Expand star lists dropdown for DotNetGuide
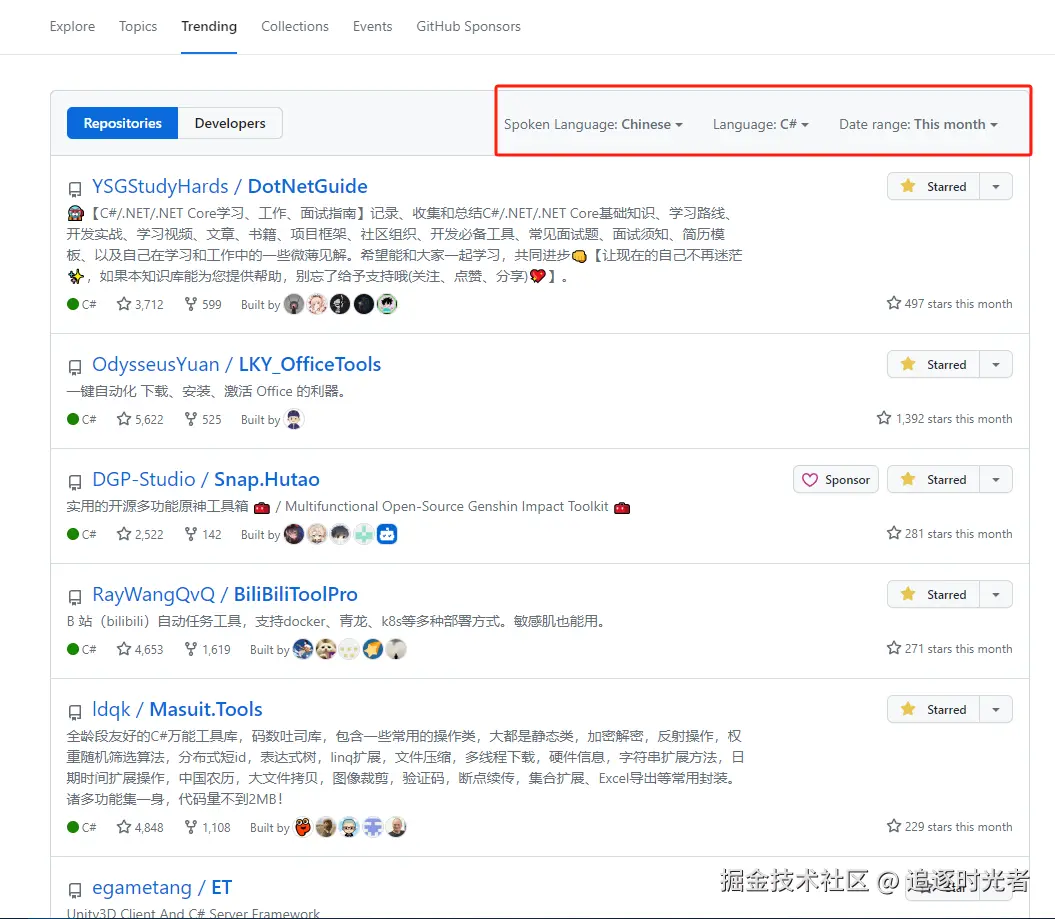 click(996, 186)
